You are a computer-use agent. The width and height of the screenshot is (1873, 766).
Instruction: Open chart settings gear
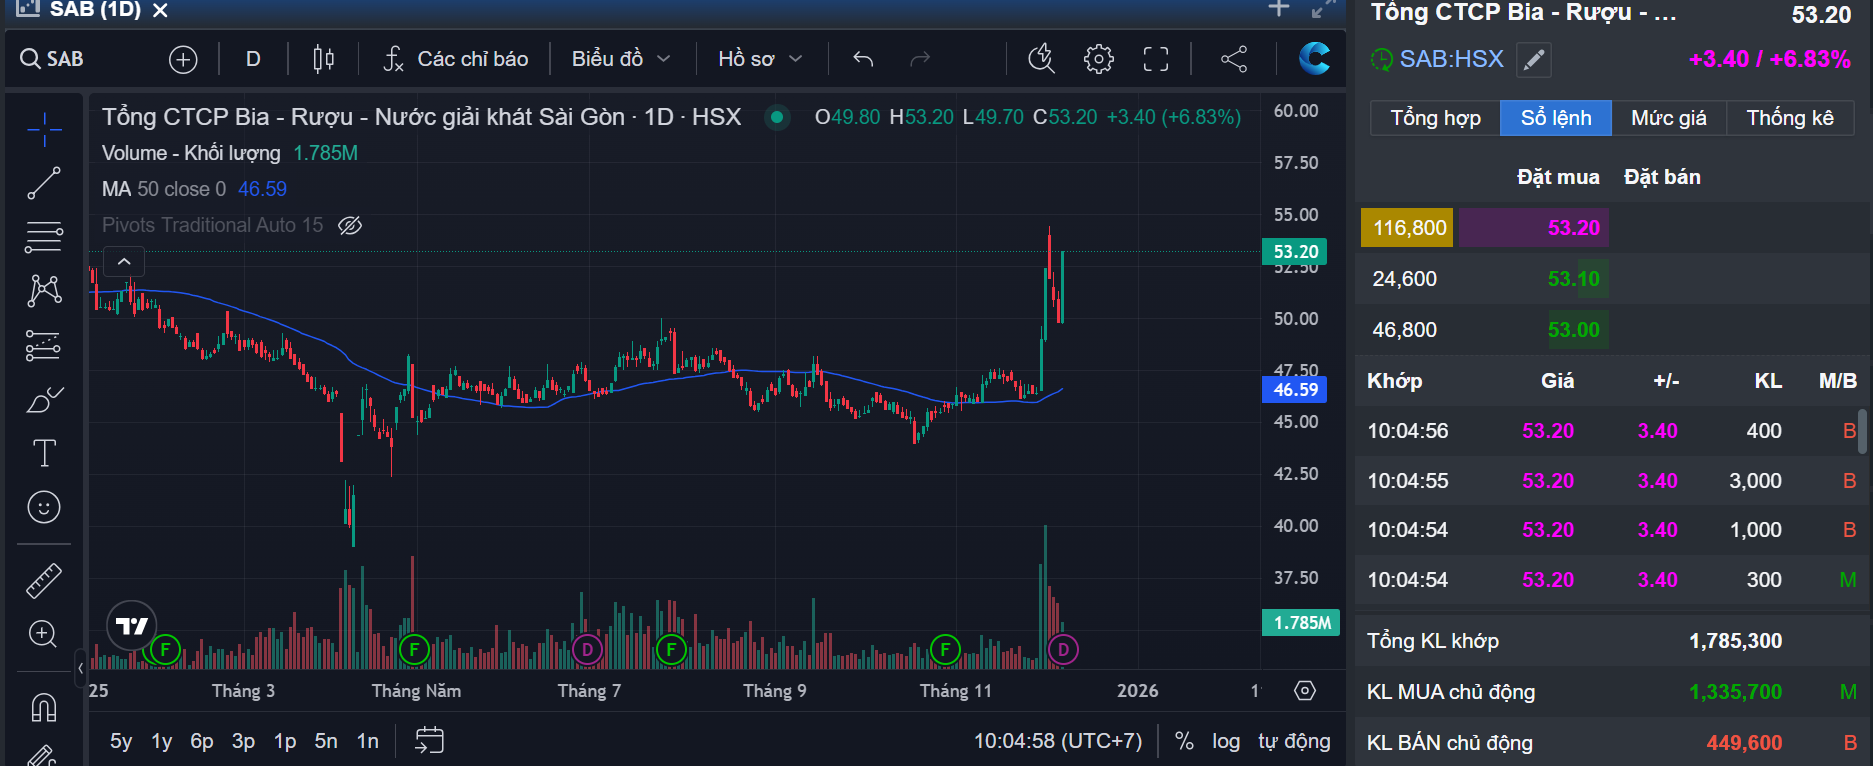pyautogui.click(x=1099, y=59)
